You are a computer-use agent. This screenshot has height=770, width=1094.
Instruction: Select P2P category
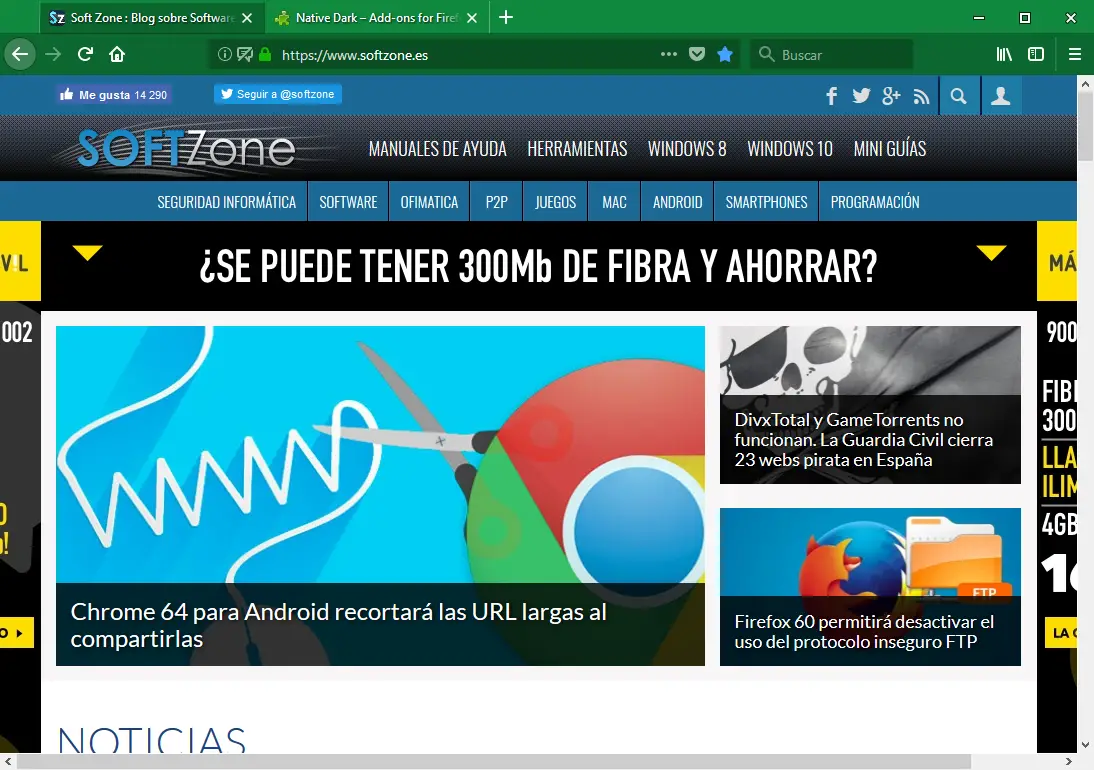pos(496,202)
